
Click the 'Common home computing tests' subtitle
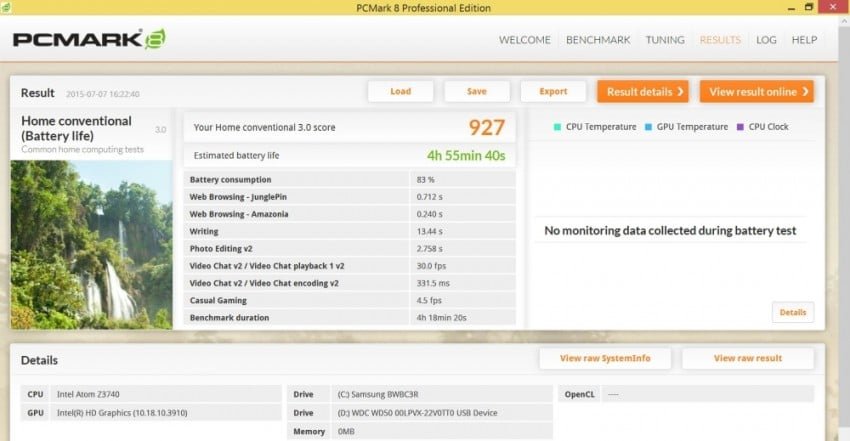(x=82, y=150)
